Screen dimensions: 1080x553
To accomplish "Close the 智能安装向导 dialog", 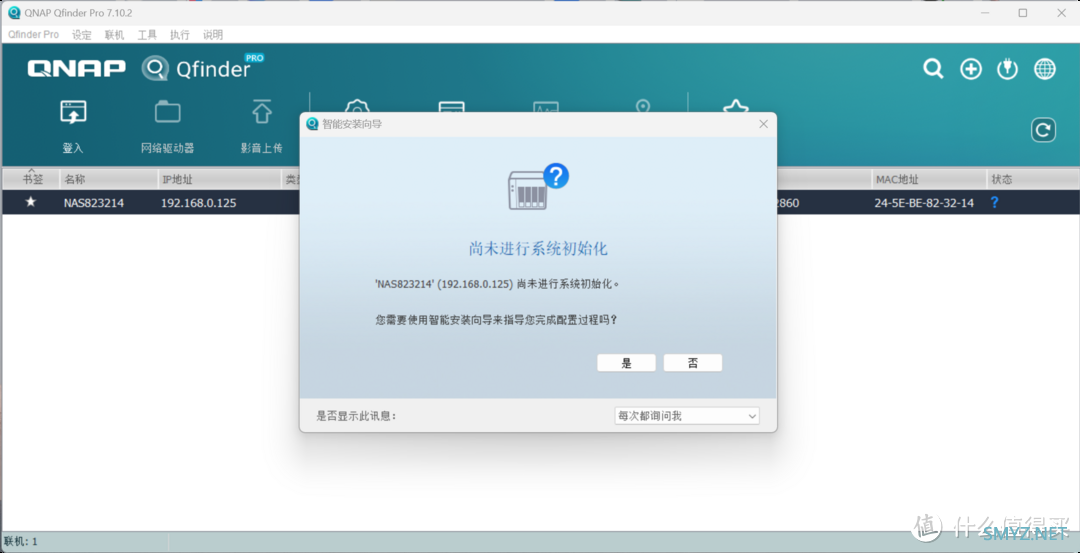I will (762, 124).
